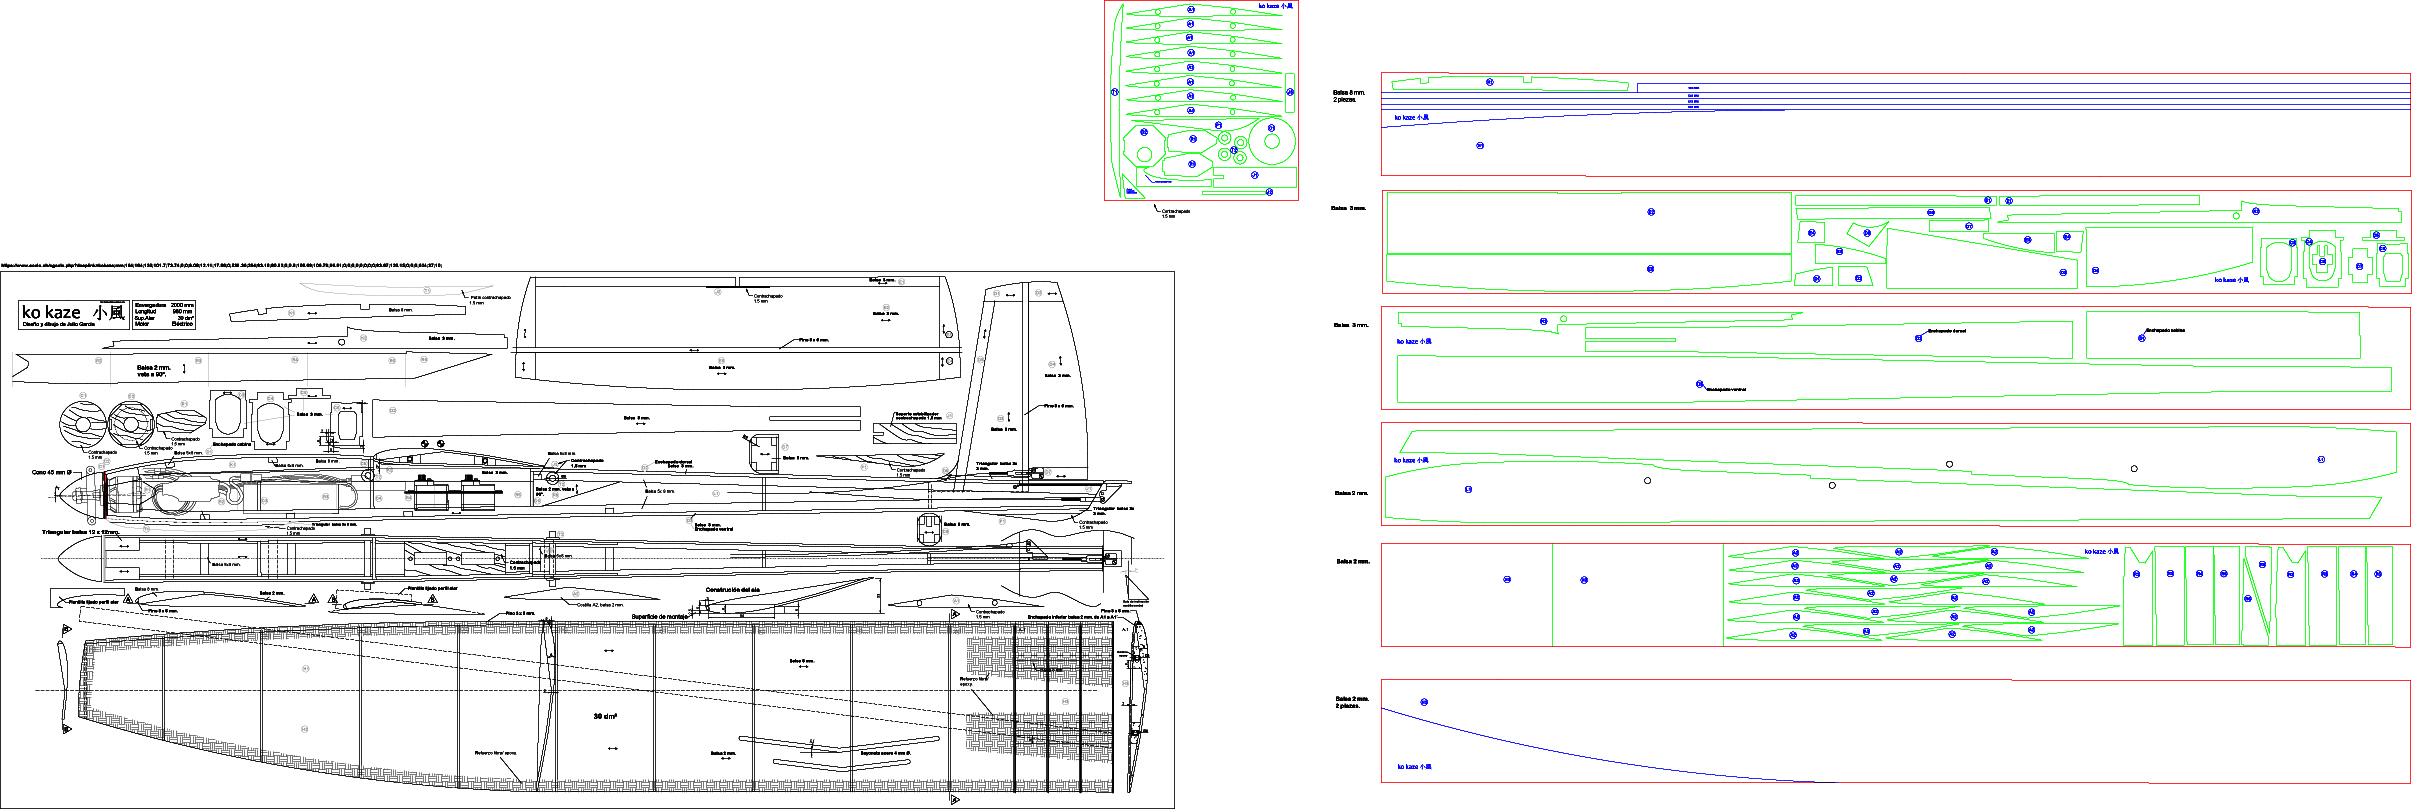This screenshot has width=2412, height=809.
Task: Click the URL text above the main plan
Action: pos(220,265)
